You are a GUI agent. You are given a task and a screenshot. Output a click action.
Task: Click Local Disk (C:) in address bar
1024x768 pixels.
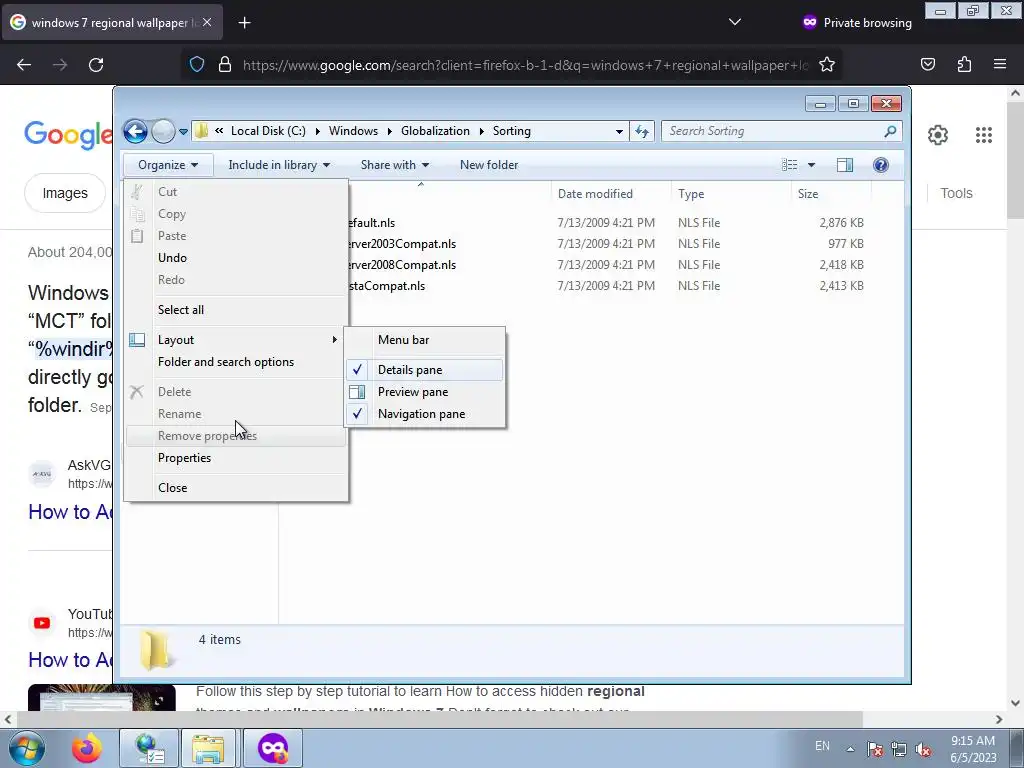(x=268, y=131)
